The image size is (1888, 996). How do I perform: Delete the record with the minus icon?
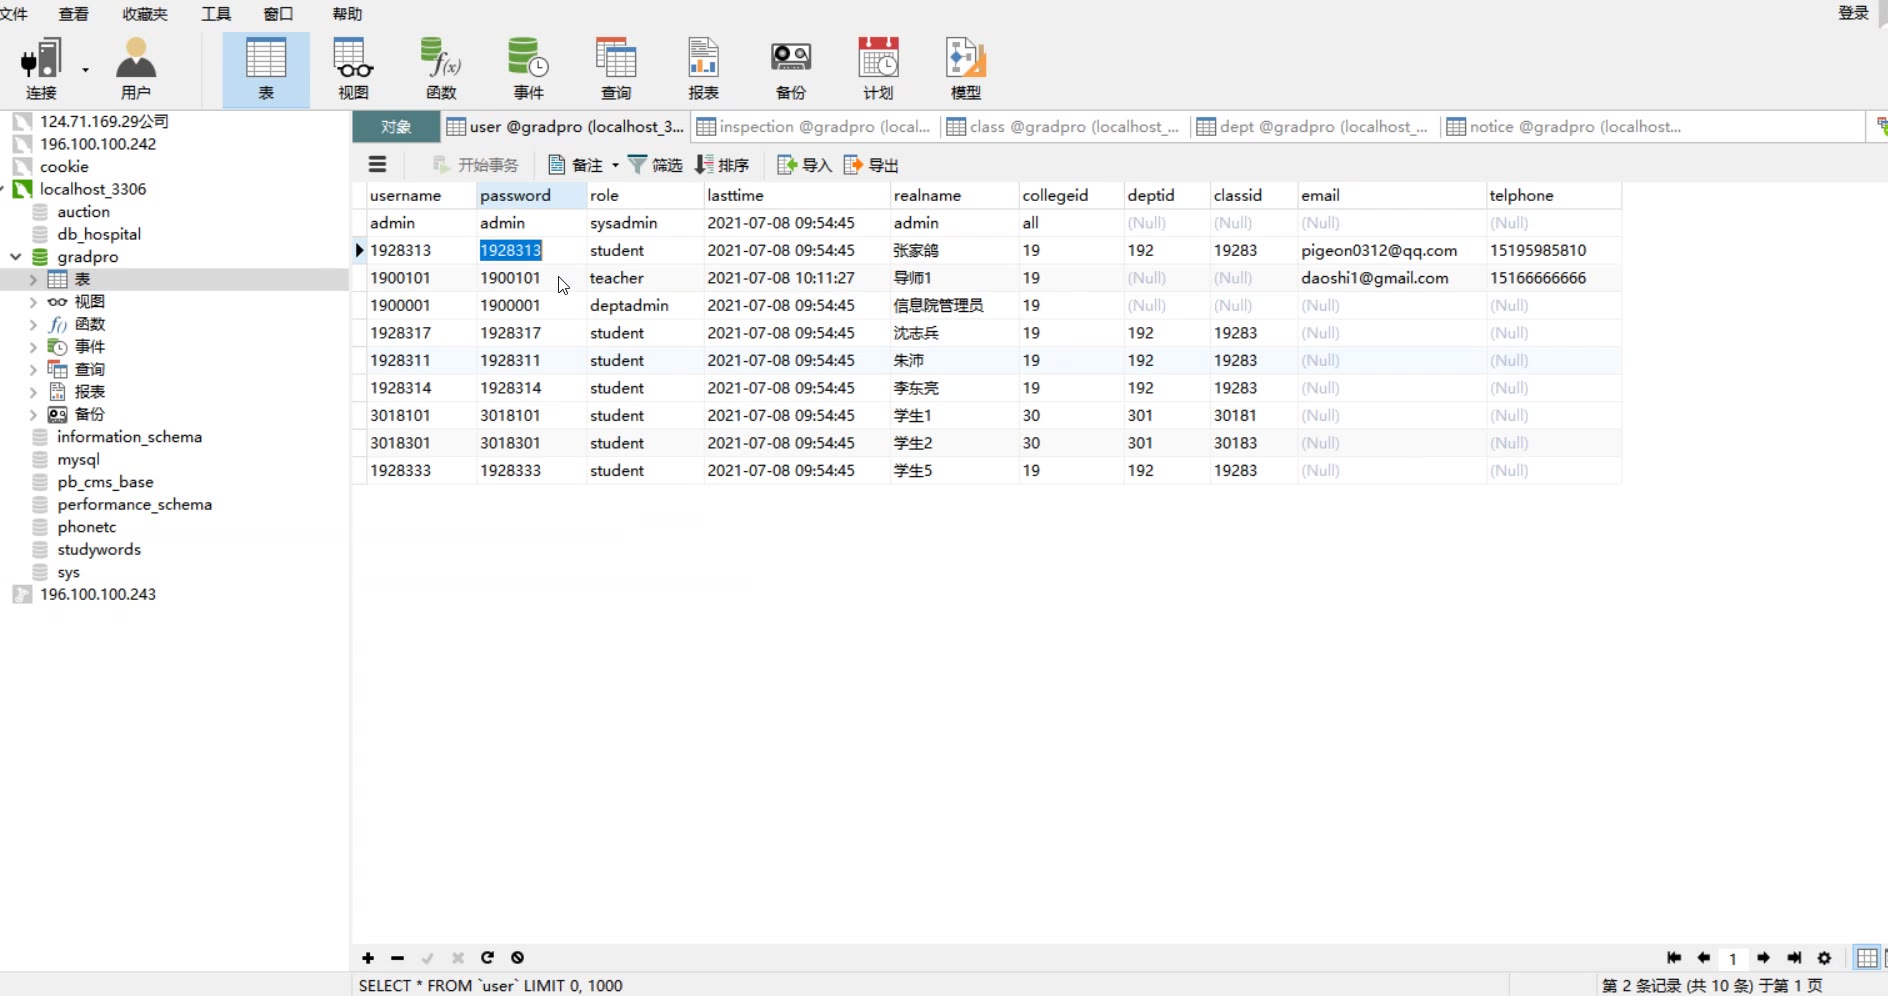397,958
